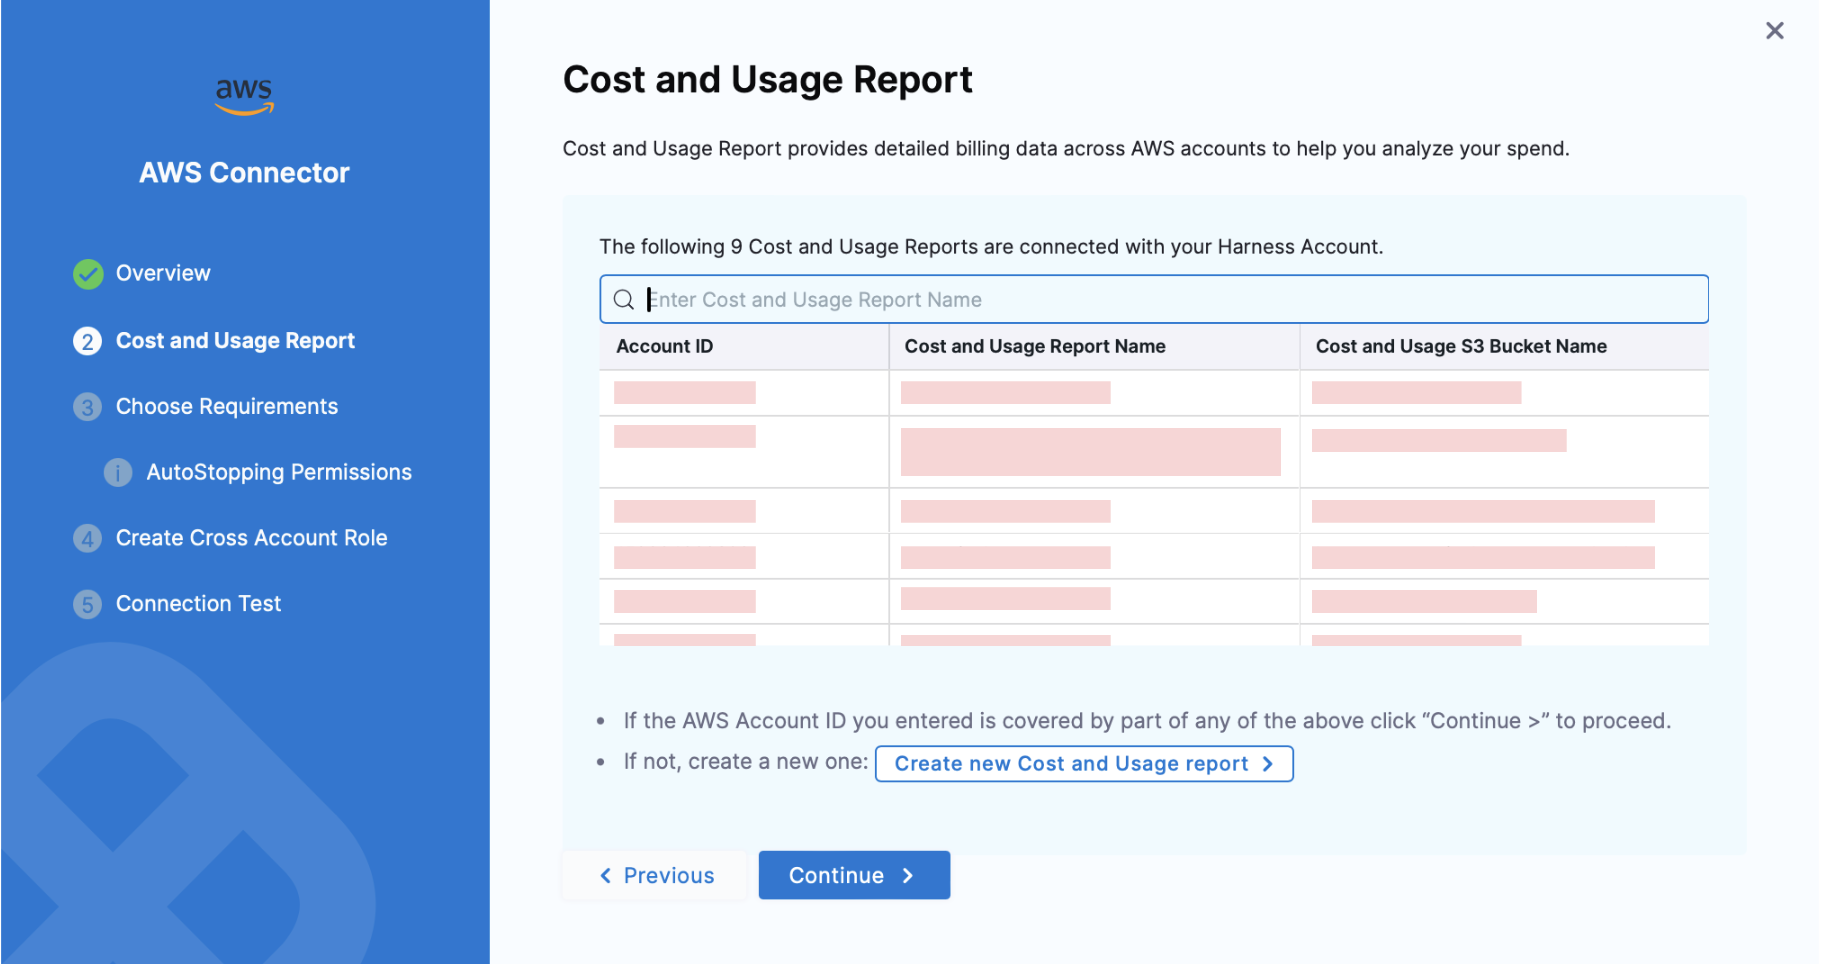1830x964 pixels.
Task: Click the step 4 number circle
Action: 88,539
